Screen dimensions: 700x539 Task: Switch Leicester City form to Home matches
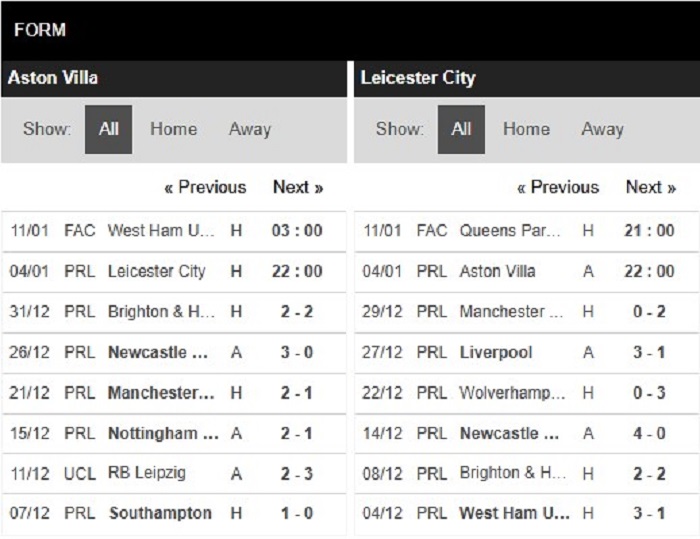(x=526, y=129)
